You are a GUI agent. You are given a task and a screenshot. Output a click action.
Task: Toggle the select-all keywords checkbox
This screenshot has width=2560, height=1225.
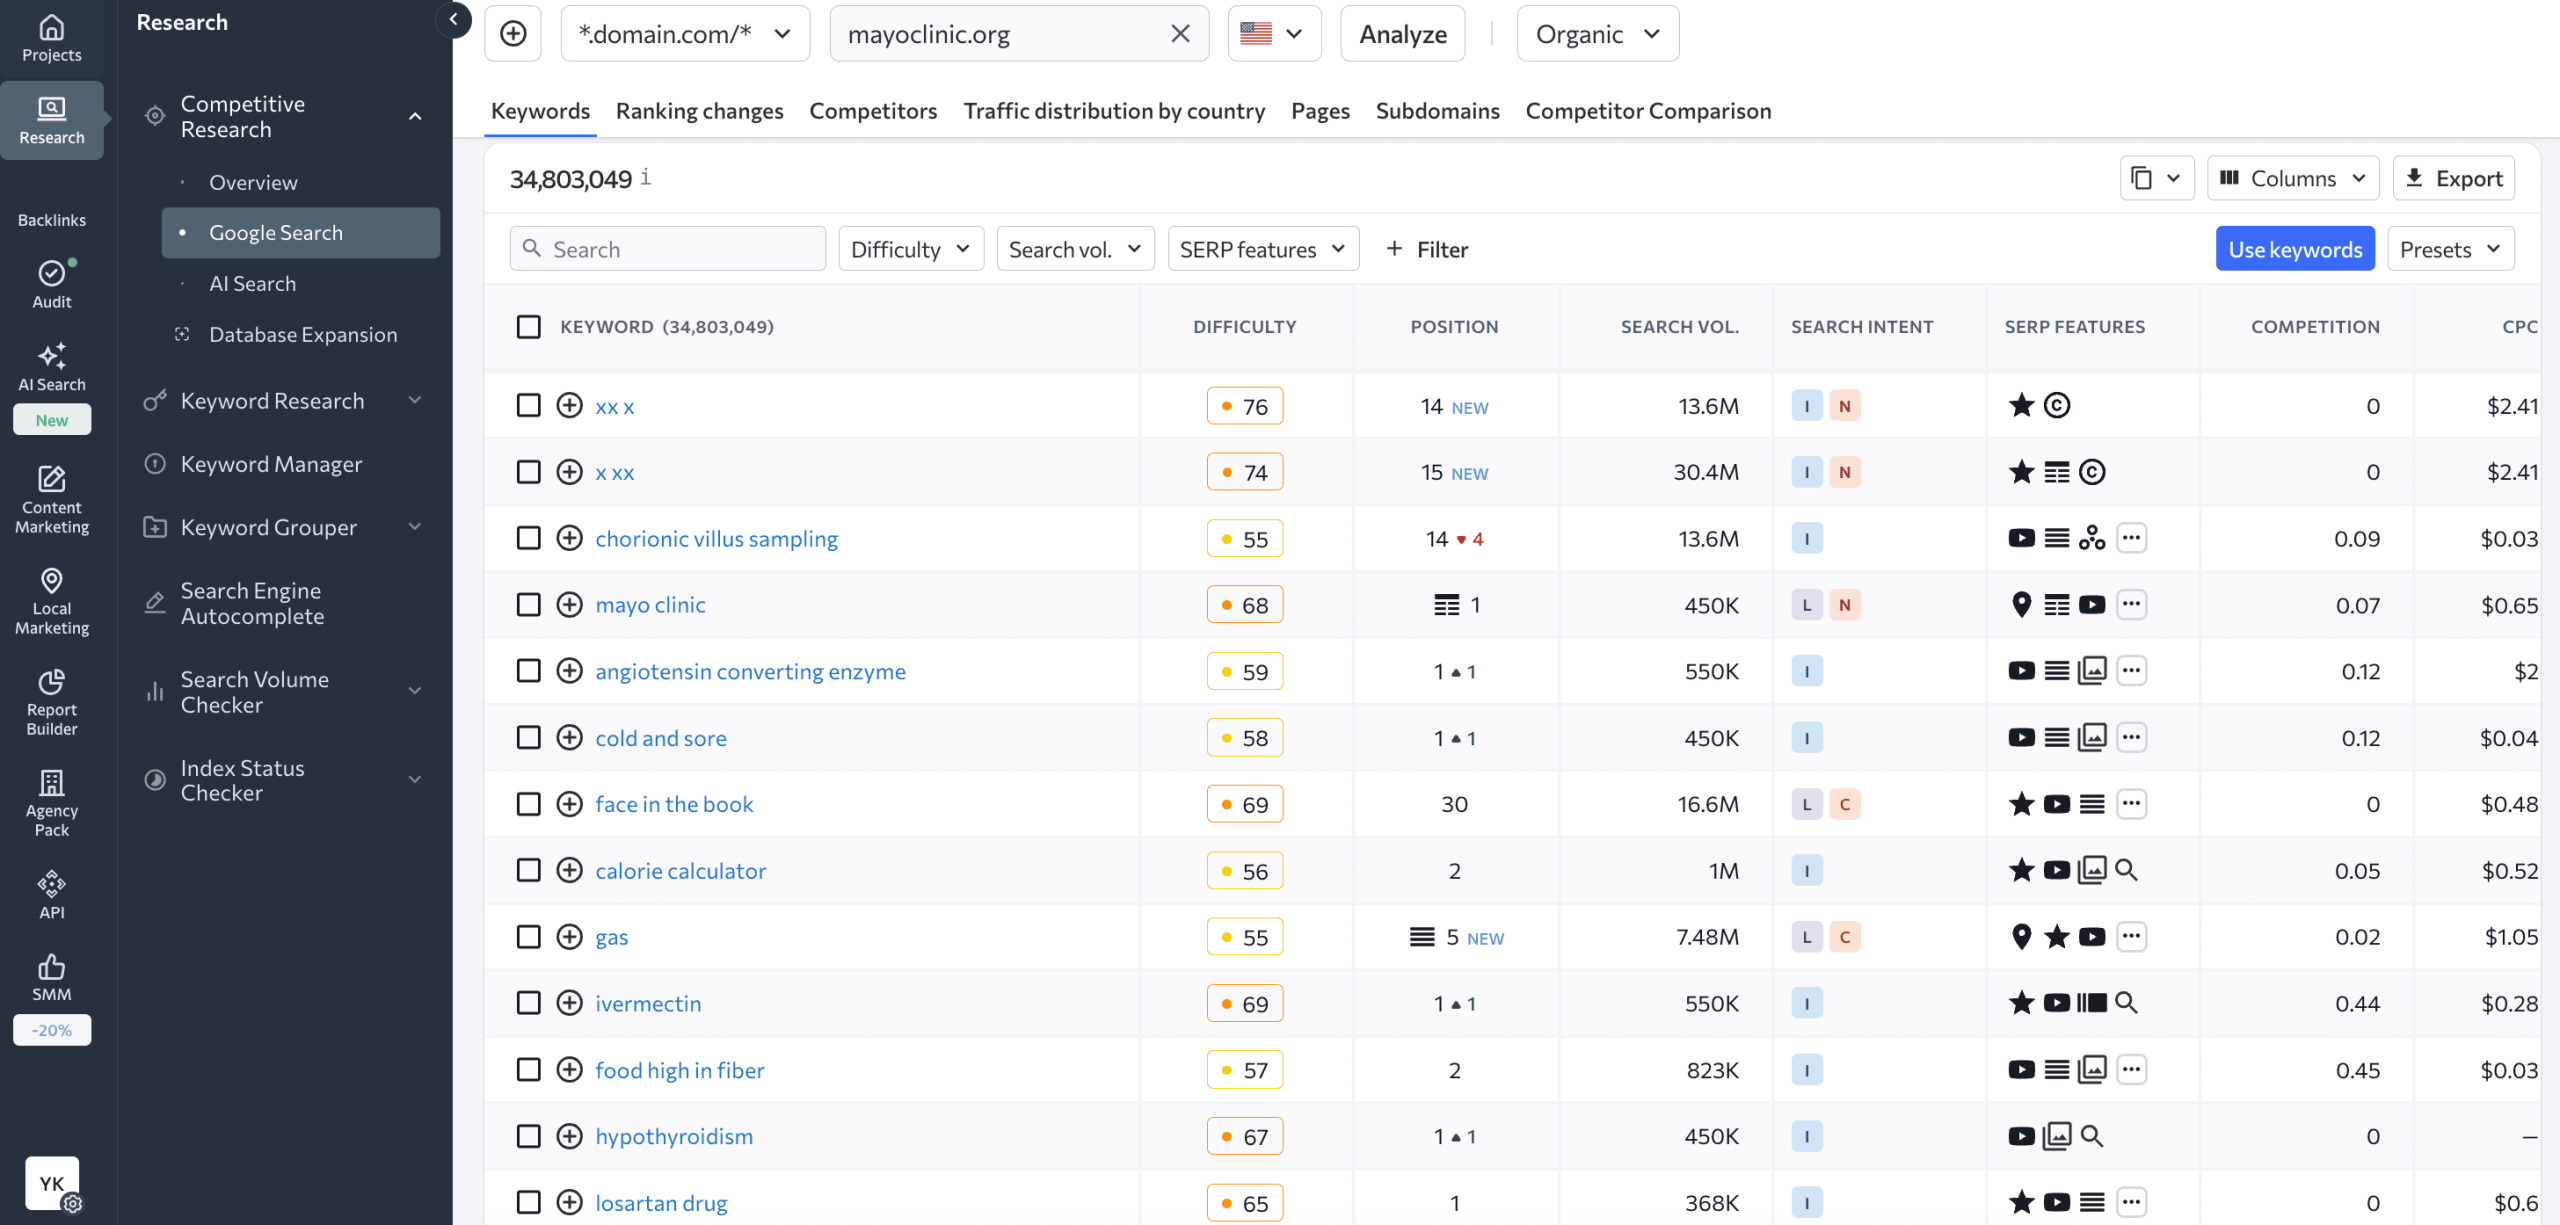[529, 326]
